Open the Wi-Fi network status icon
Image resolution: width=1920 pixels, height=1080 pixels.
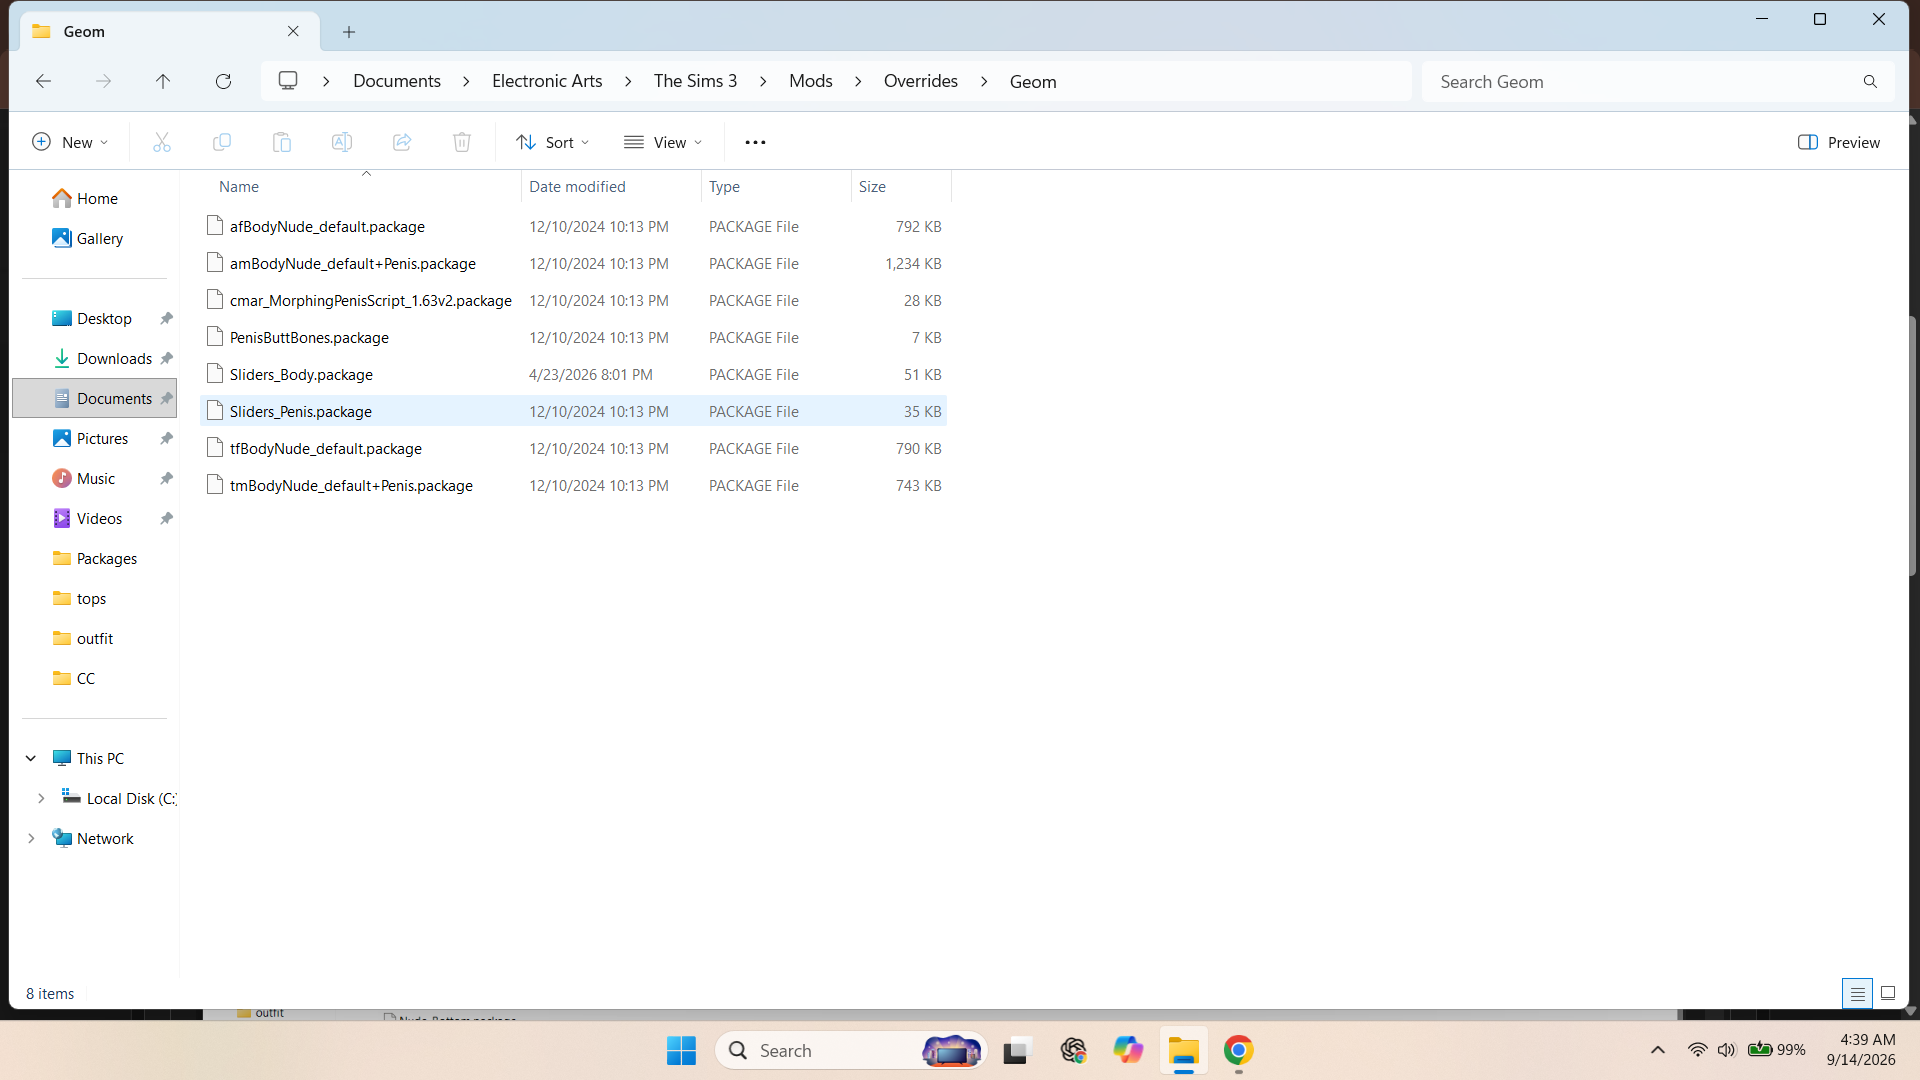(1697, 1050)
